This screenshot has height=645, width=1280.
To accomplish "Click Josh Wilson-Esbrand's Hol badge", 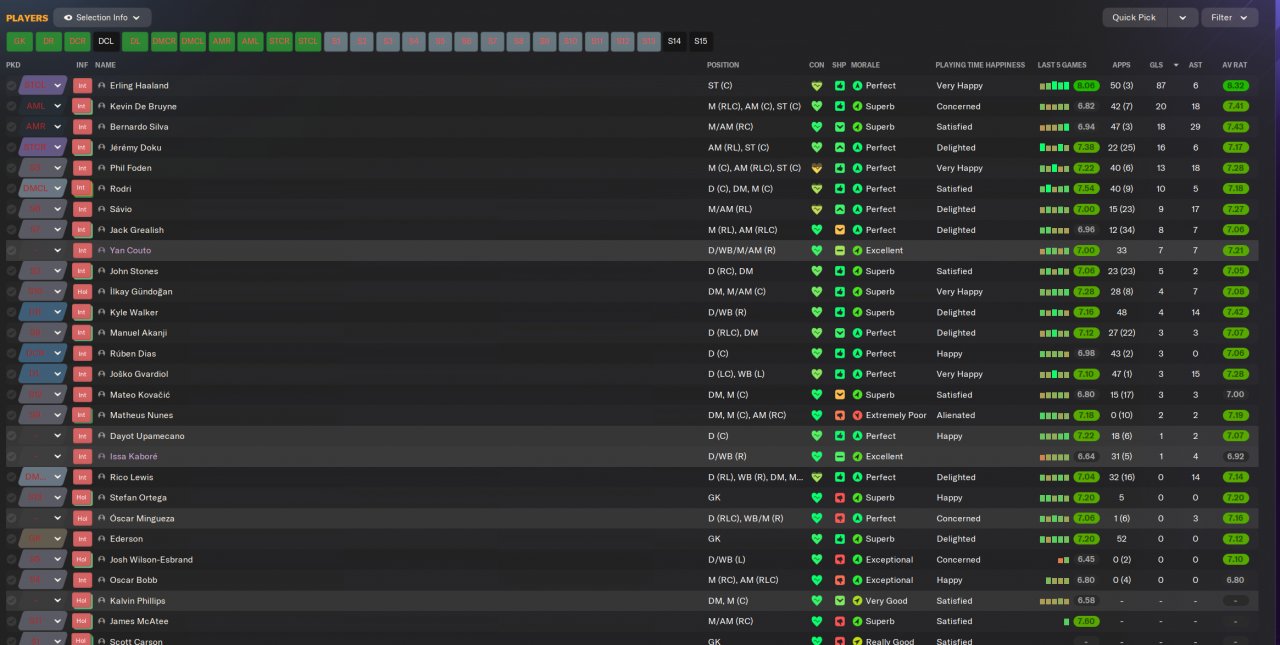I will click(82, 560).
